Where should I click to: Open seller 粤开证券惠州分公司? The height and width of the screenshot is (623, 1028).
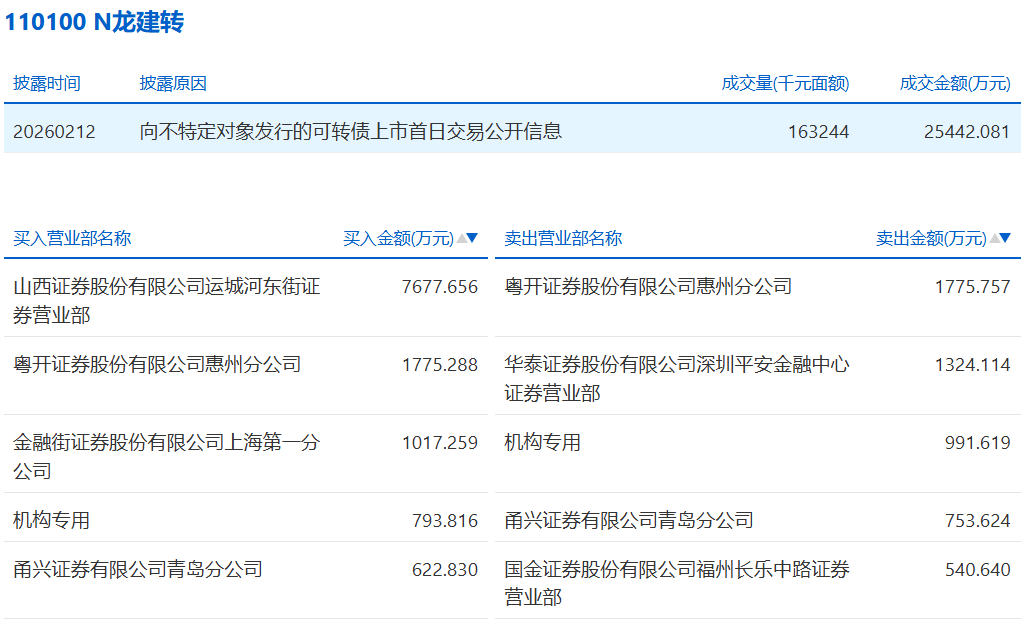tap(648, 287)
